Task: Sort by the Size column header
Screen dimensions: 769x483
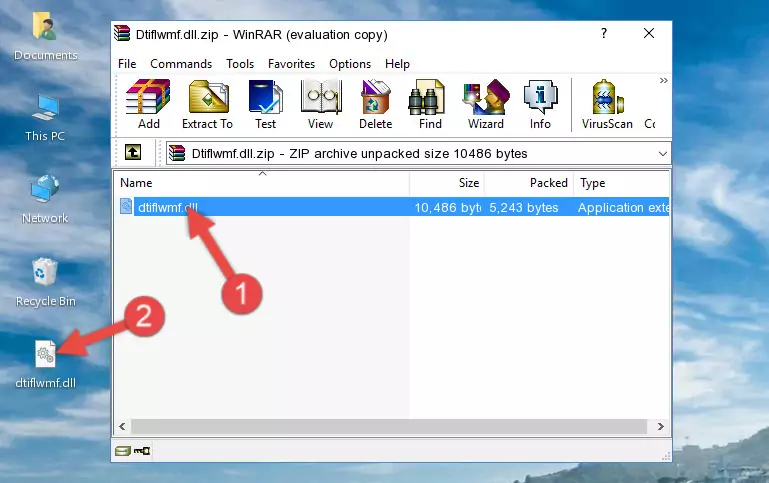Action: pyautogui.click(x=447, y=183)
